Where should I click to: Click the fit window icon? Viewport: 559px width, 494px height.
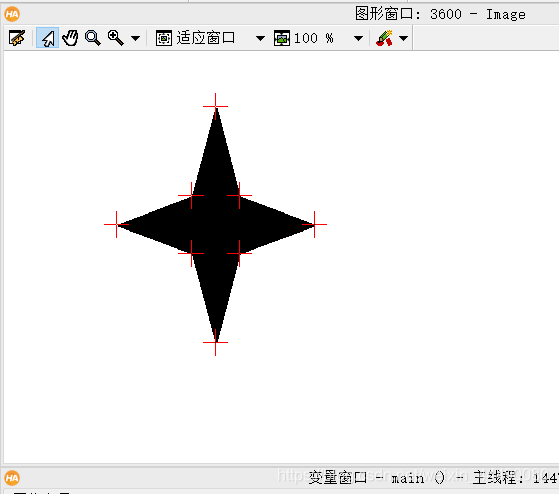click(164, 38)
